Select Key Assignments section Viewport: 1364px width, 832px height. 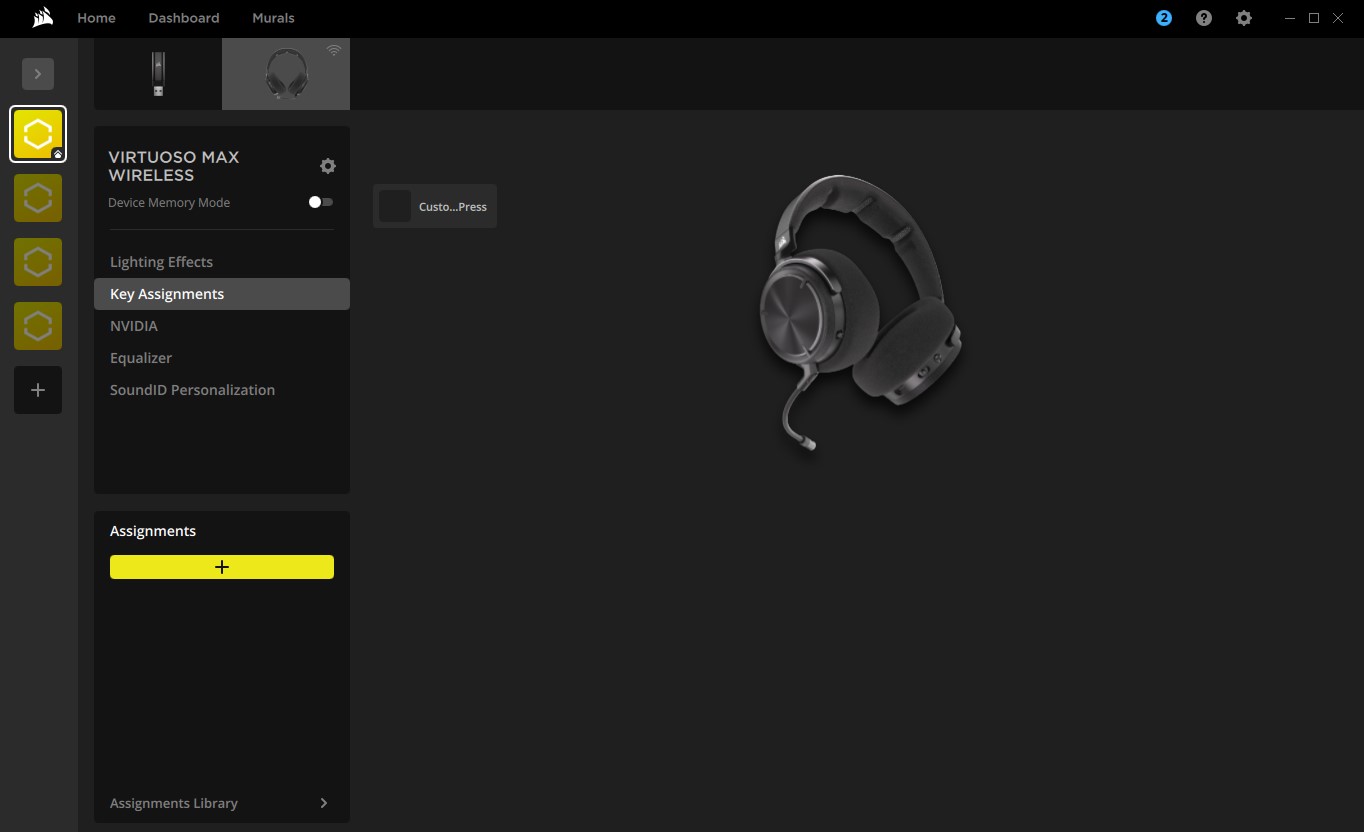click(x=222, y=294)
